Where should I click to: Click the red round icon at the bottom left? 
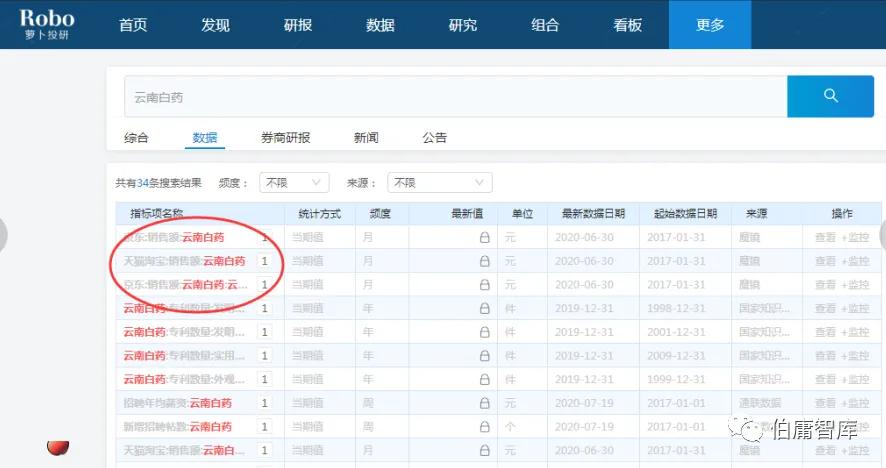tap(58, 448)
